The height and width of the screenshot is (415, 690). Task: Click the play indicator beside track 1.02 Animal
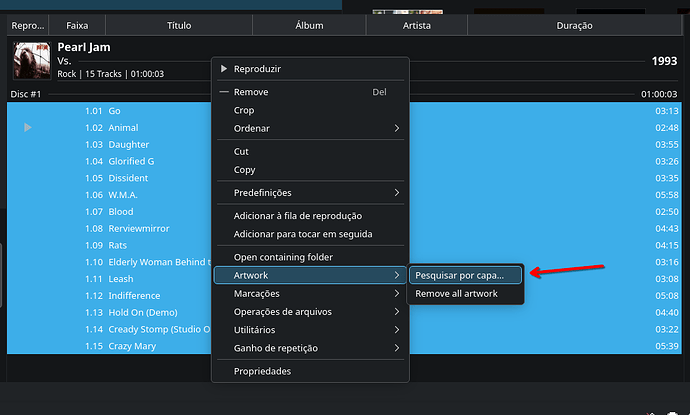27,128
